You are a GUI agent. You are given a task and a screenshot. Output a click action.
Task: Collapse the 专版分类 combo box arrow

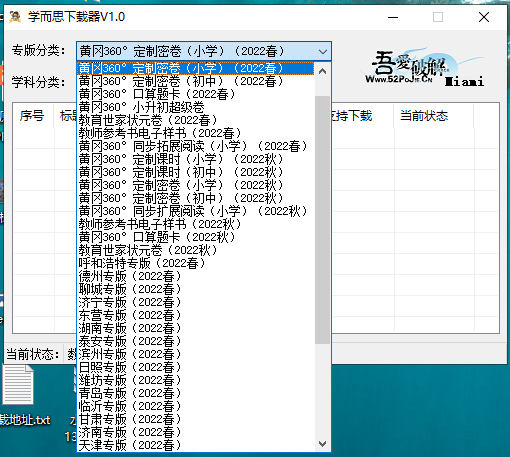(322, 52)
